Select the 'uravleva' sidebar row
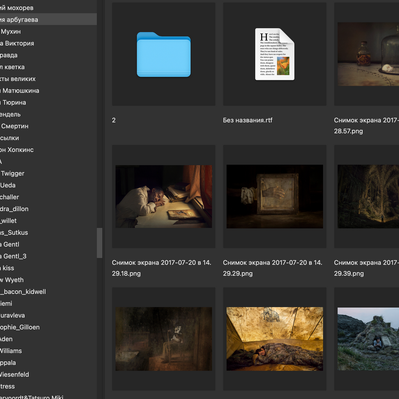 [x=48, y=315]
